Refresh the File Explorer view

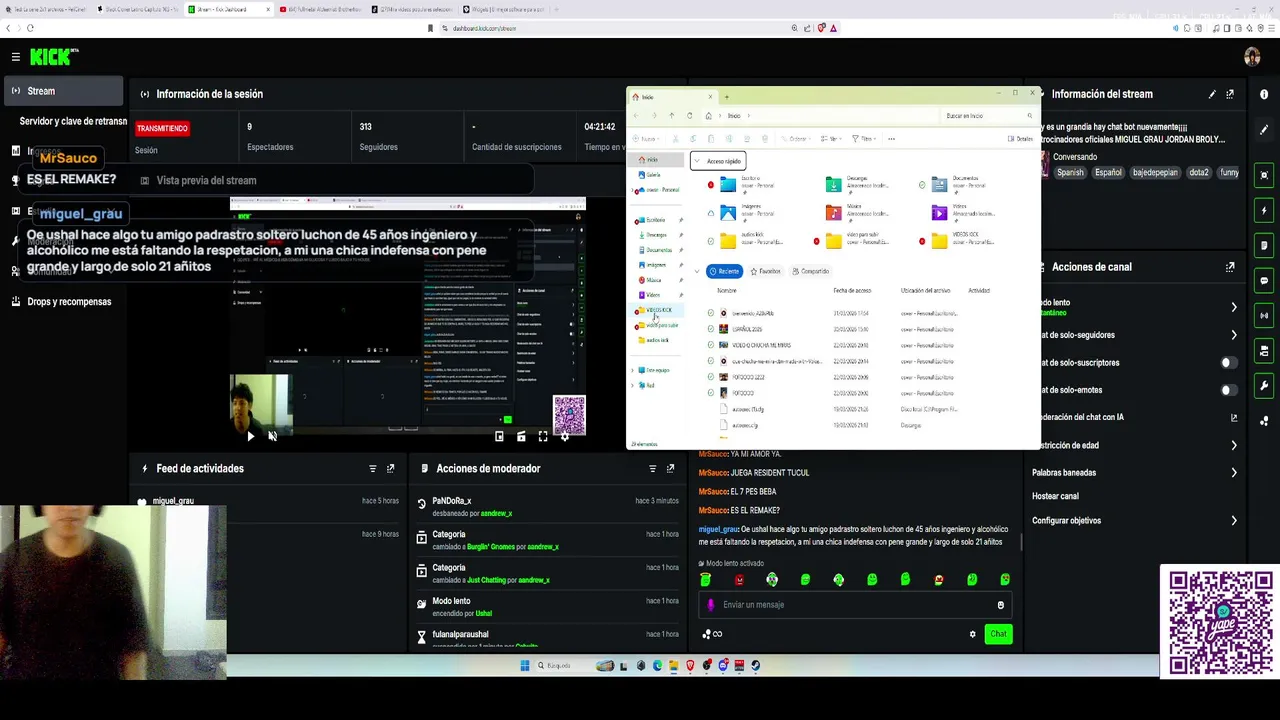click(689, 116)
